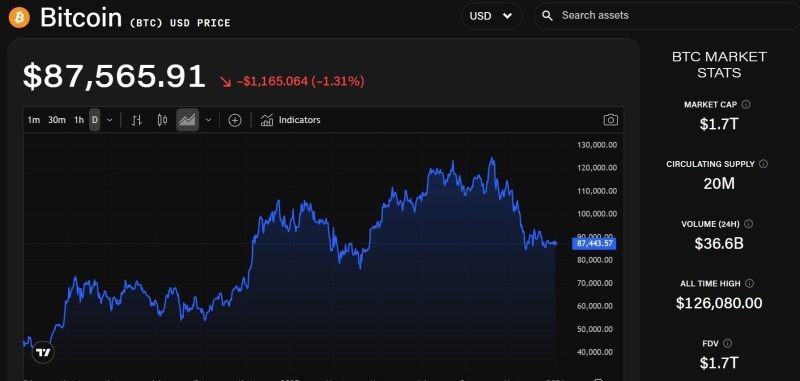Image resolution: width=800 pixels, height=381 pixels.
Task: Click the Volume (24H) info icon
Action: 748,224
